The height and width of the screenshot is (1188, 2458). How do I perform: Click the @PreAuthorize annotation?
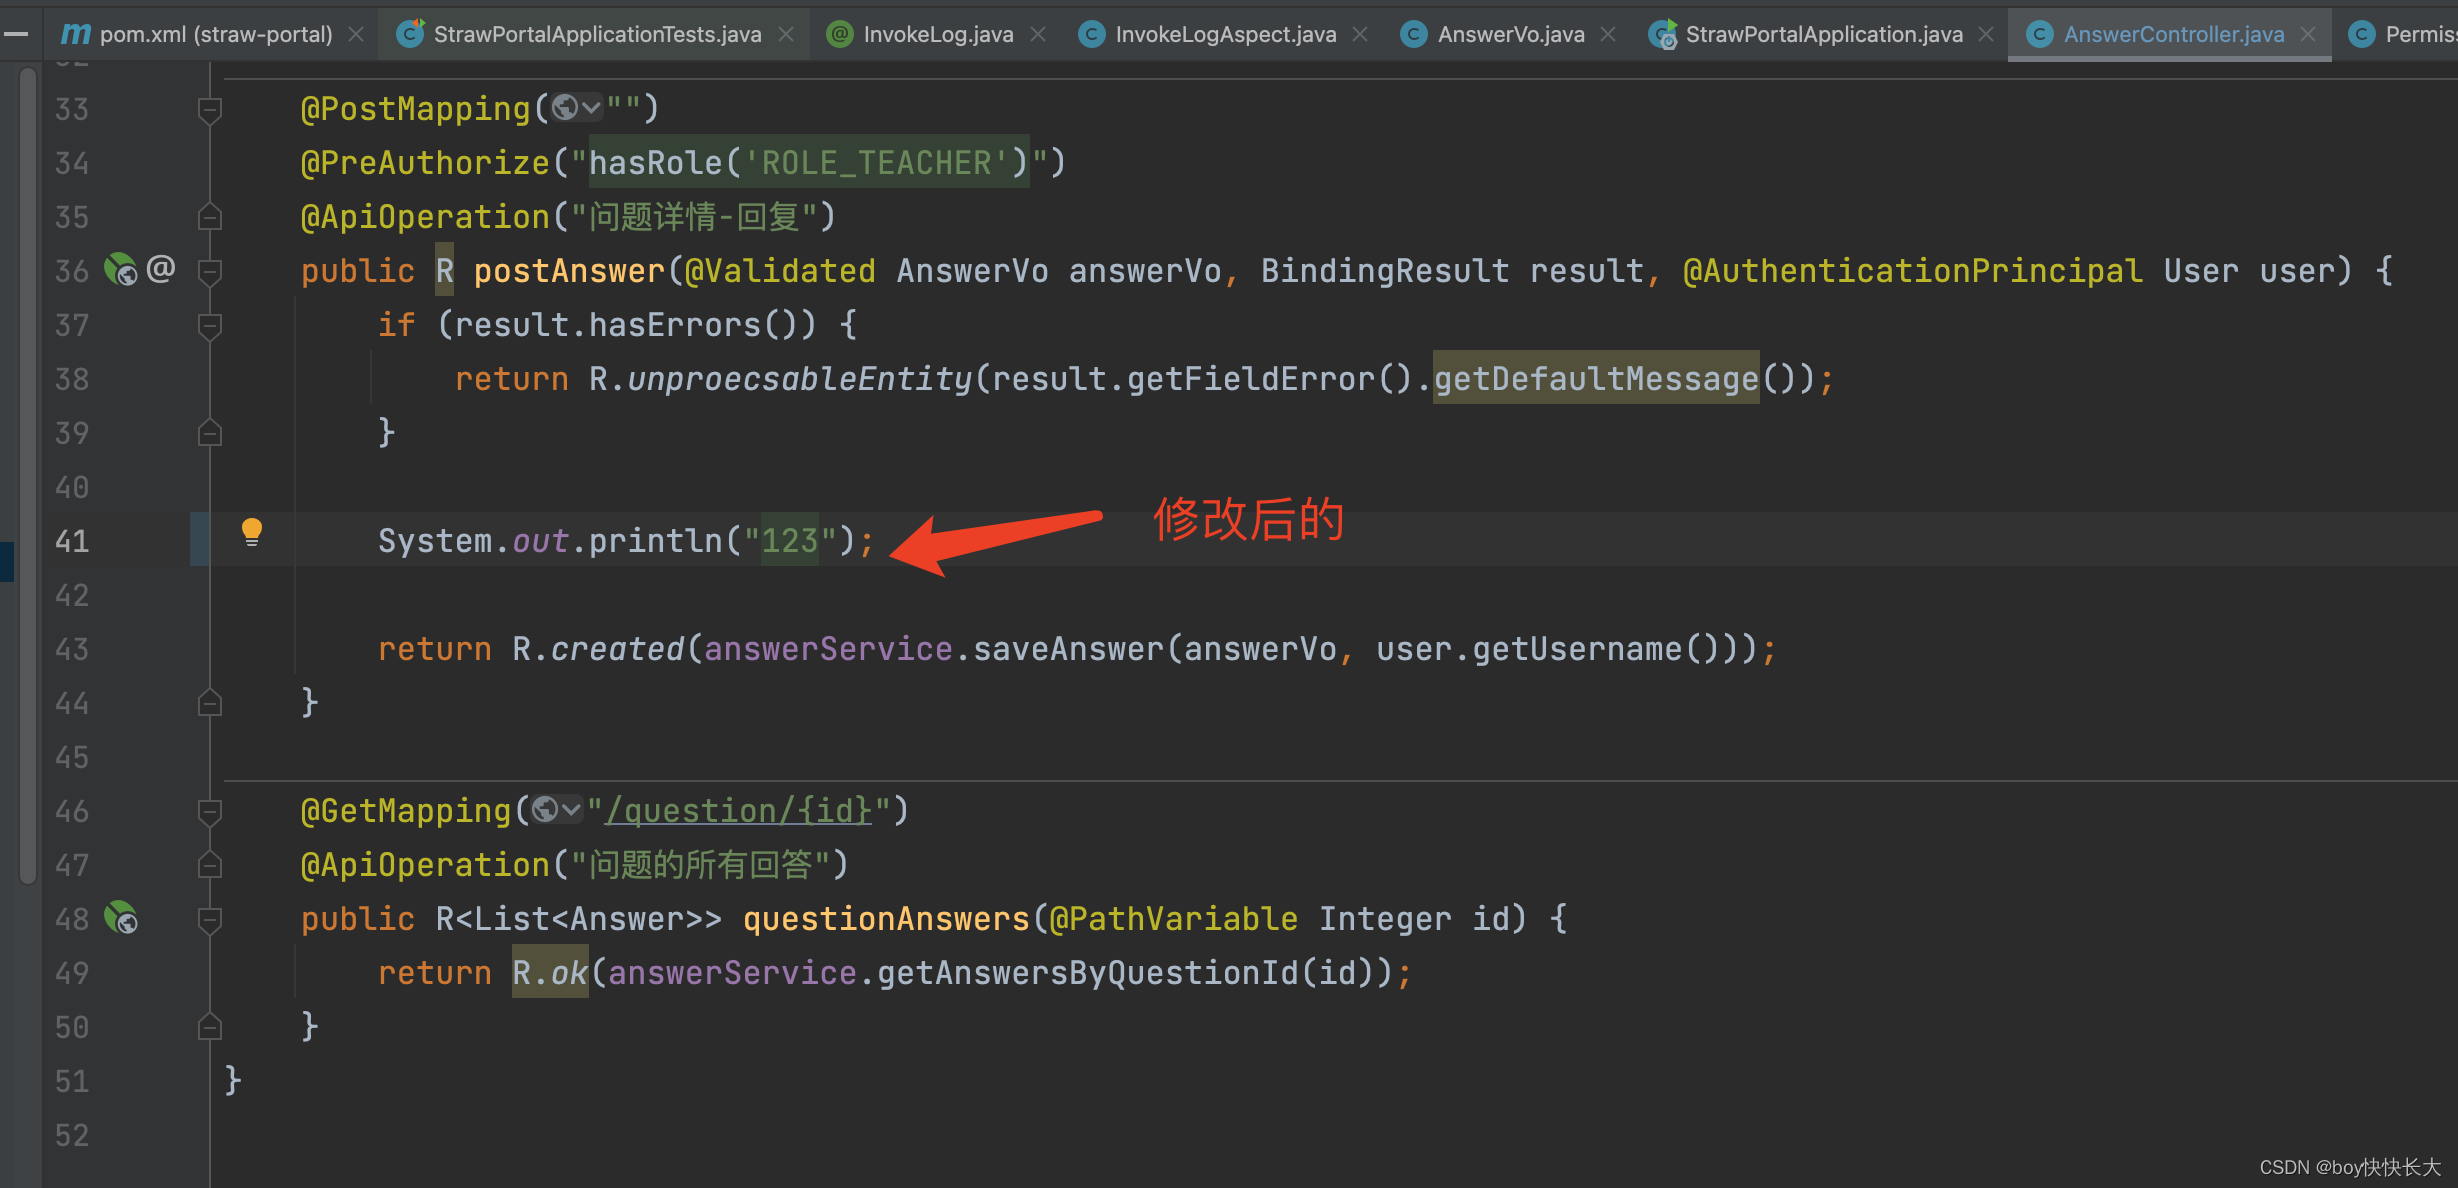pos(425,162)
